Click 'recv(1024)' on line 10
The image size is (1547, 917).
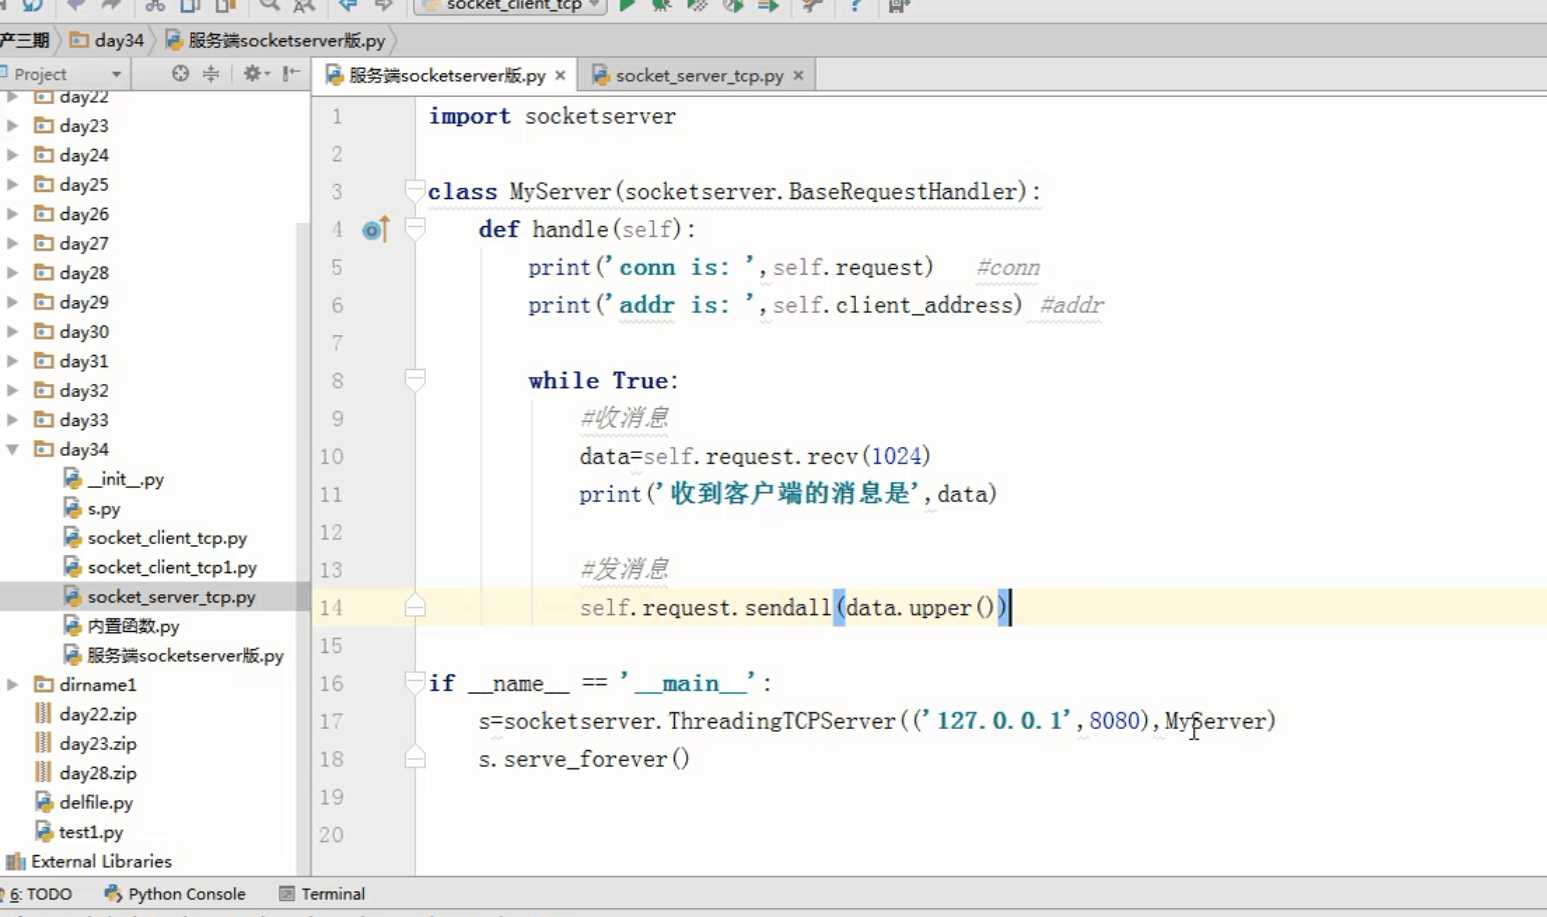868,456
